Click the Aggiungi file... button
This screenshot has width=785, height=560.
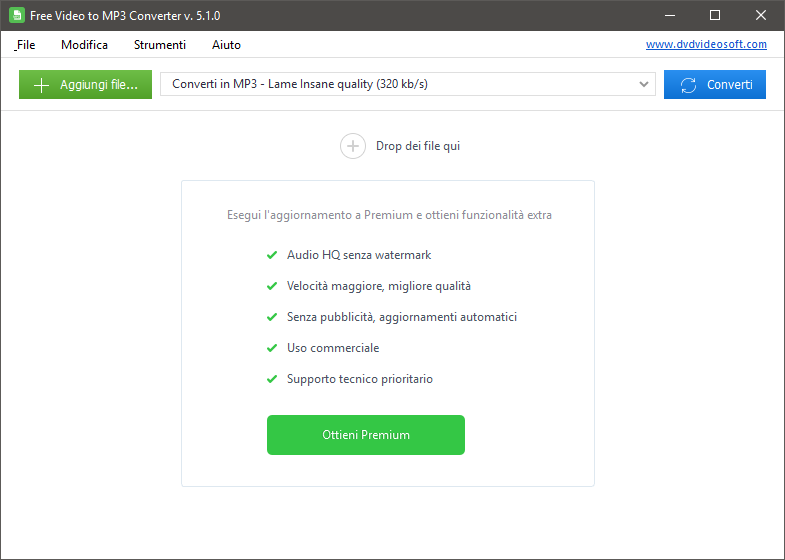coord(85,85)
